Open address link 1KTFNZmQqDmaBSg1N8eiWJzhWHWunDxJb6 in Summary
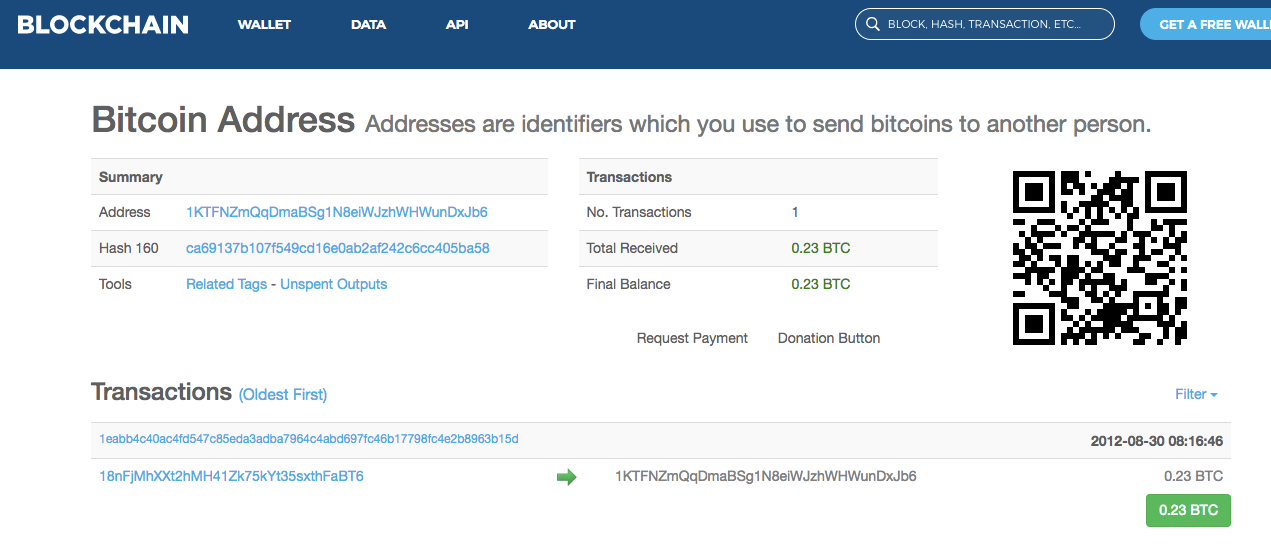Viewport: 1271px width, 555px height. tap(337, 212)
